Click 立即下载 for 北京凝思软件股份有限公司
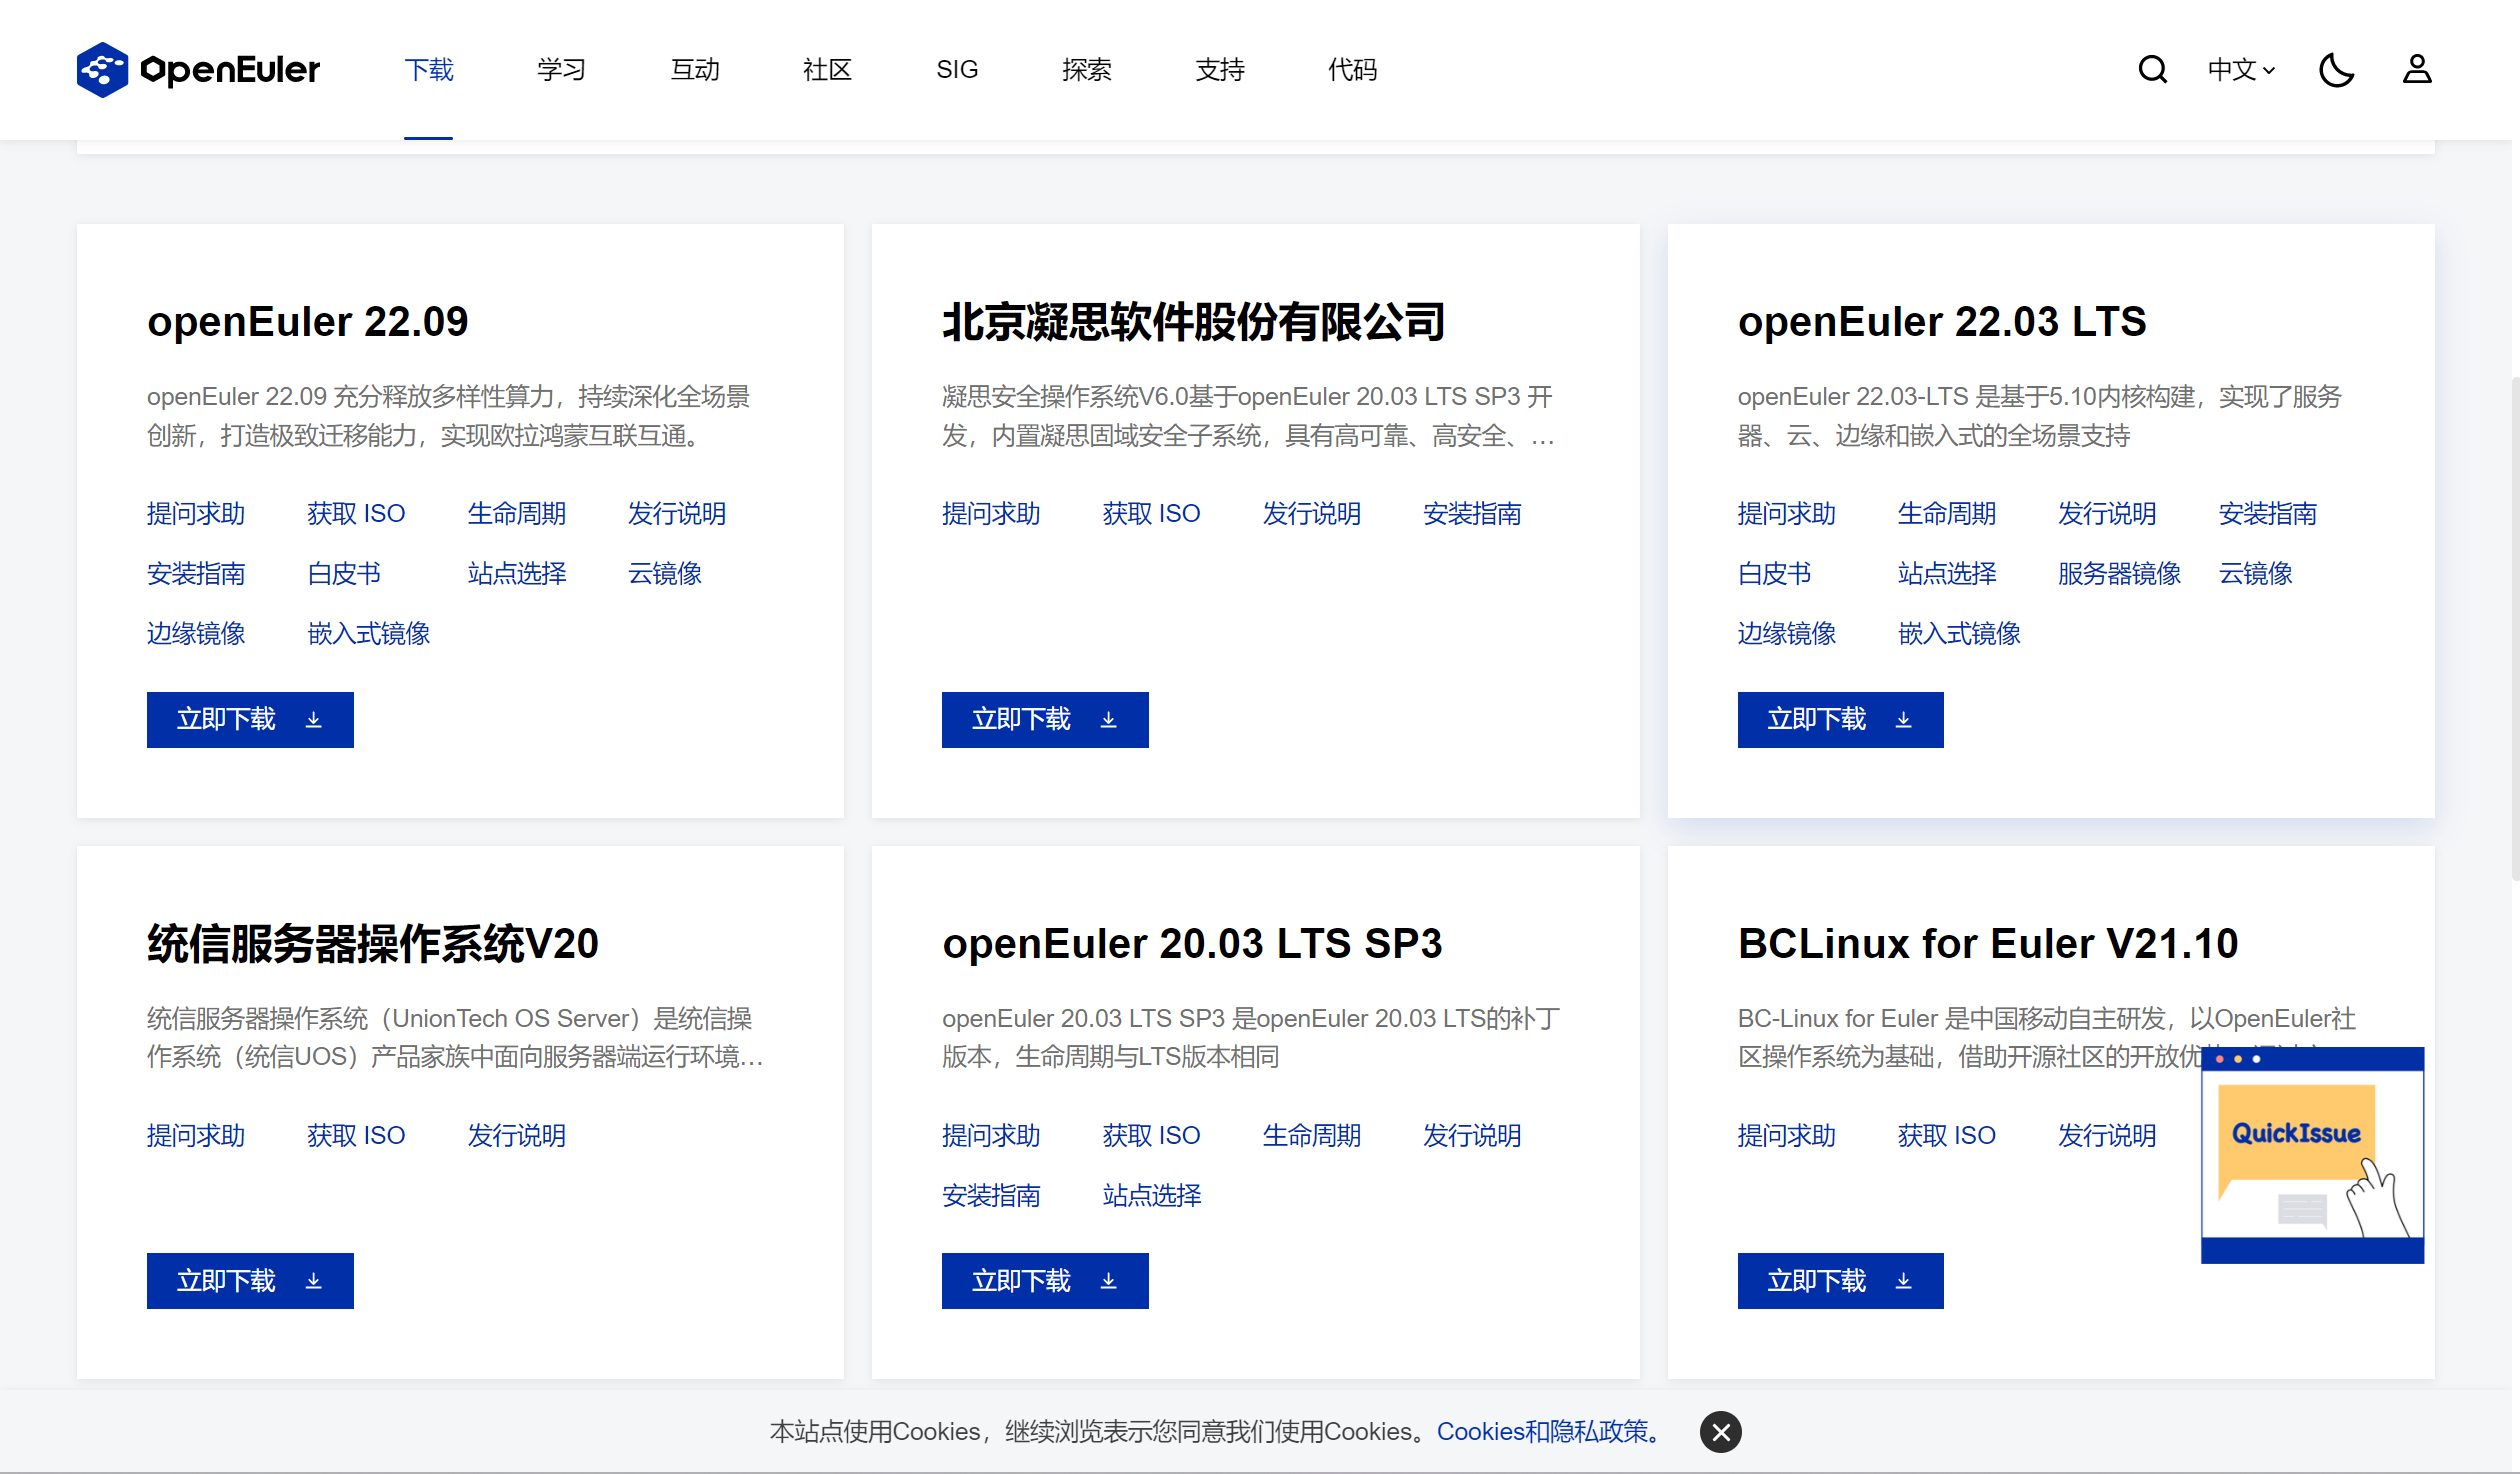The height and width of the screenshot is (1474, 2520). click(1045, 719)
